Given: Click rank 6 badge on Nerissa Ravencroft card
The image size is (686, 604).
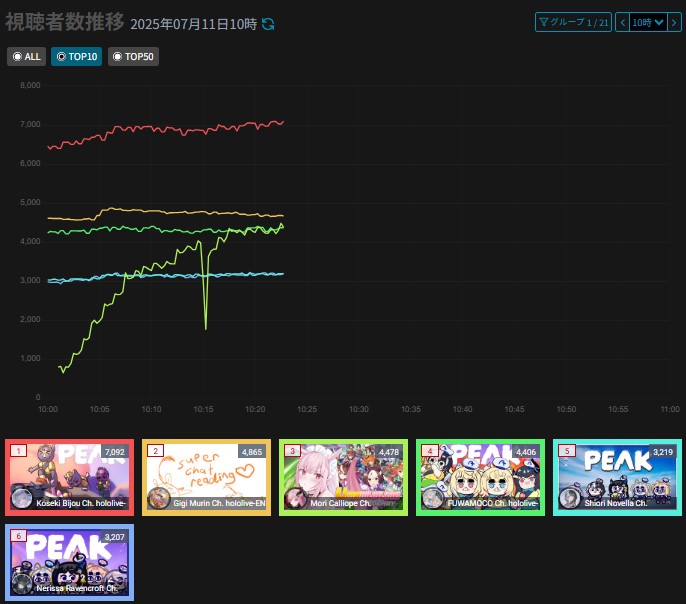Looking at the screenshot, I should point(18,536).
